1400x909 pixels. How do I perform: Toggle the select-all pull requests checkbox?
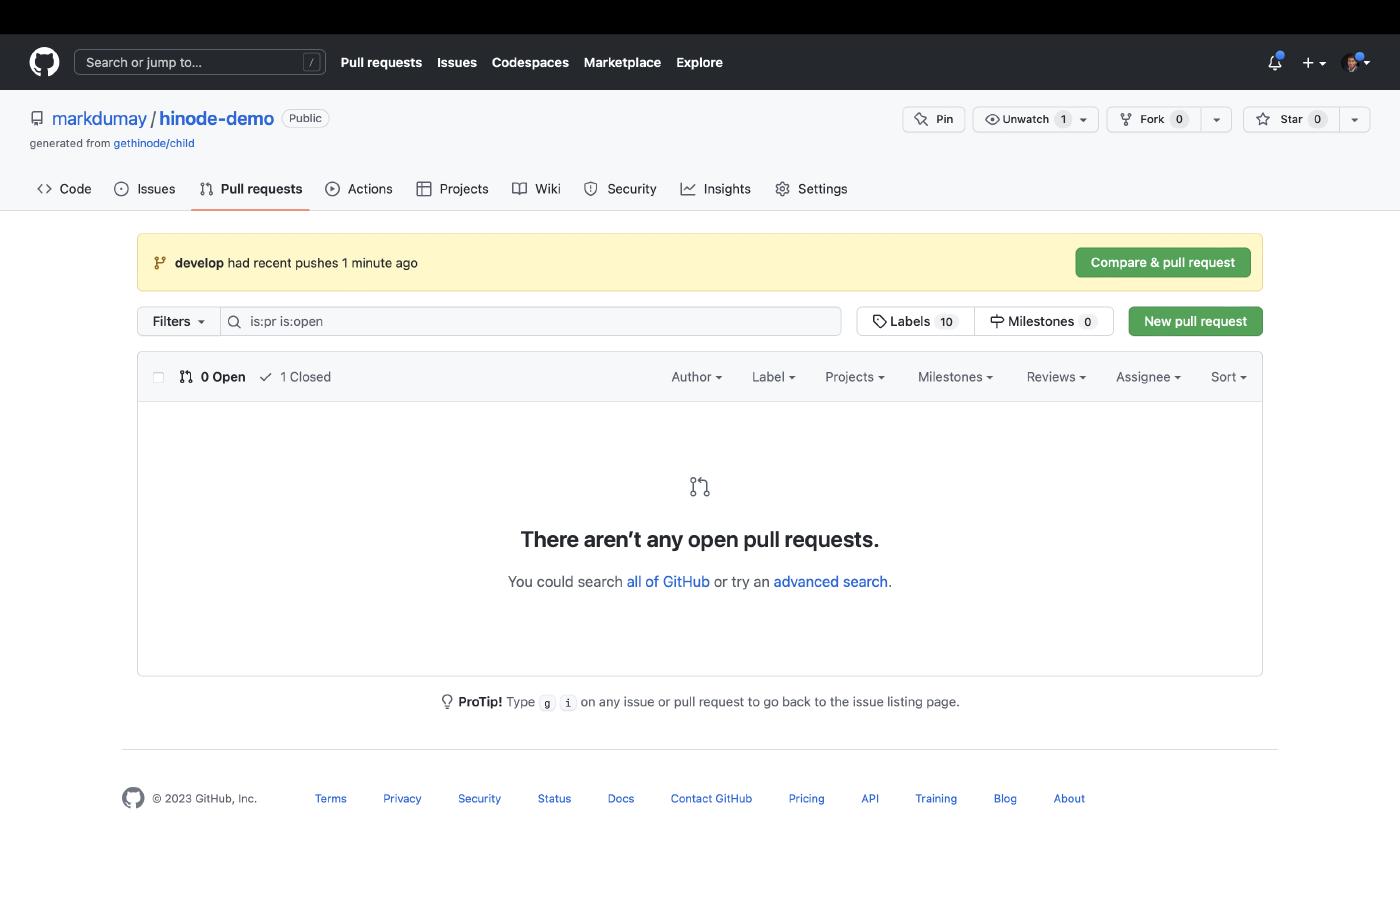point(158,377)
